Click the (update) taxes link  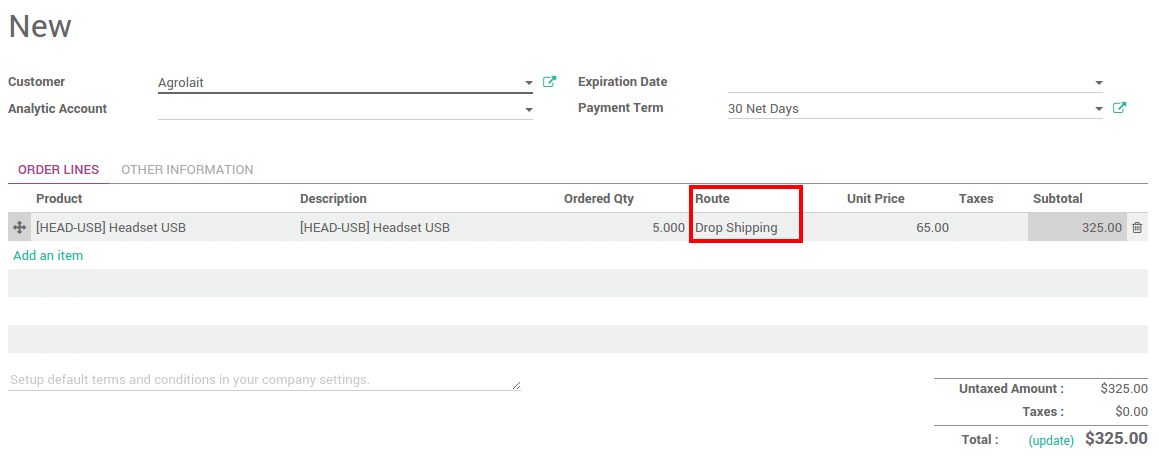(1051, 440)
